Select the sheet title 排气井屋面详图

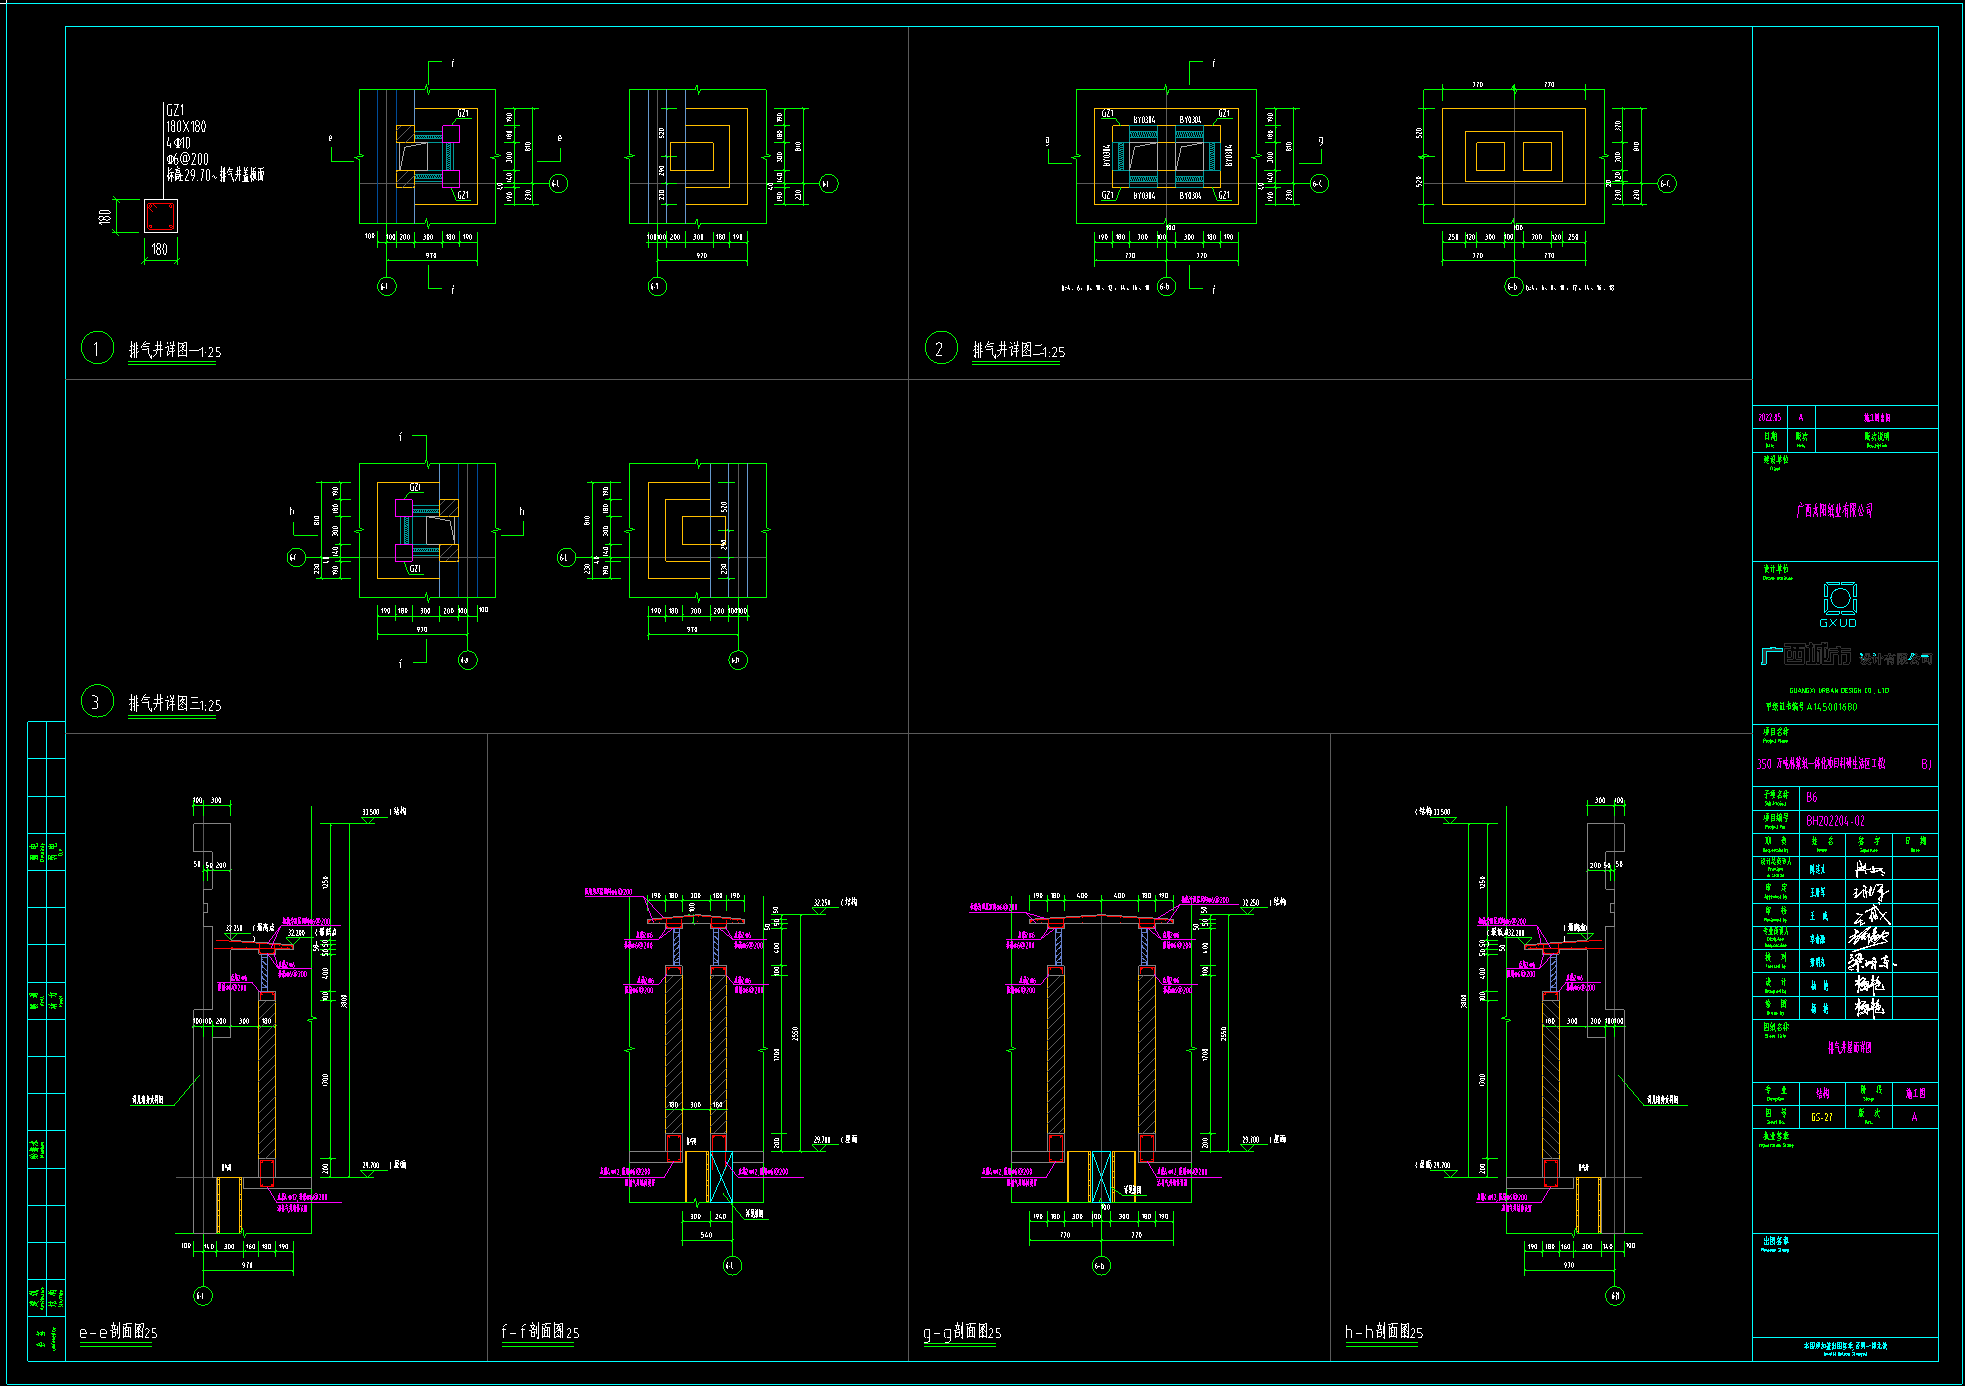click(1850, 1048)
